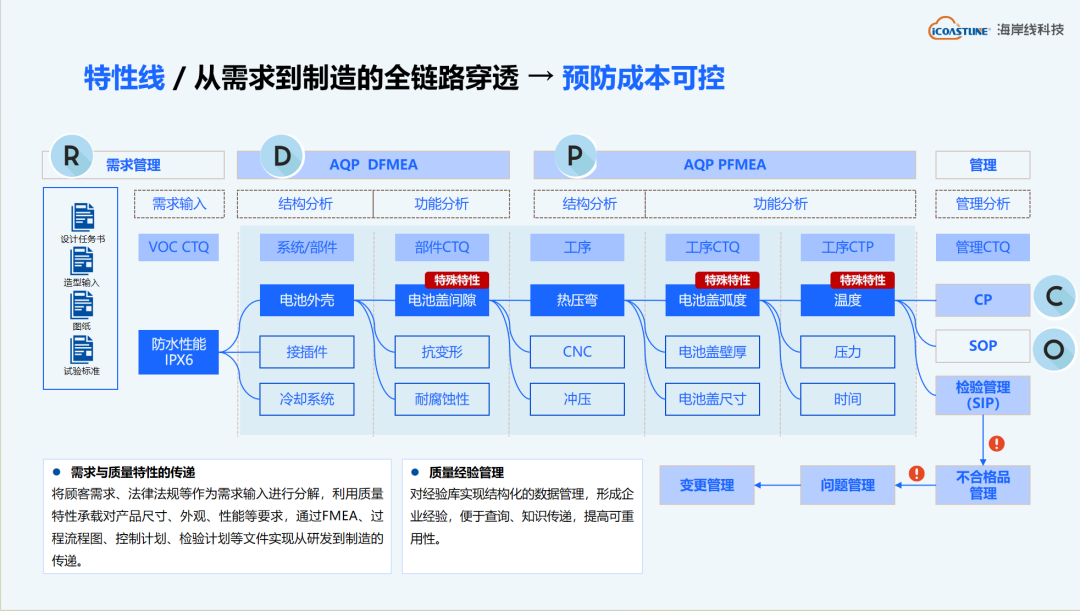The image size is (1080, 611).
Task: Open the 问题管理 box
Action: click(x=847, y=485)
